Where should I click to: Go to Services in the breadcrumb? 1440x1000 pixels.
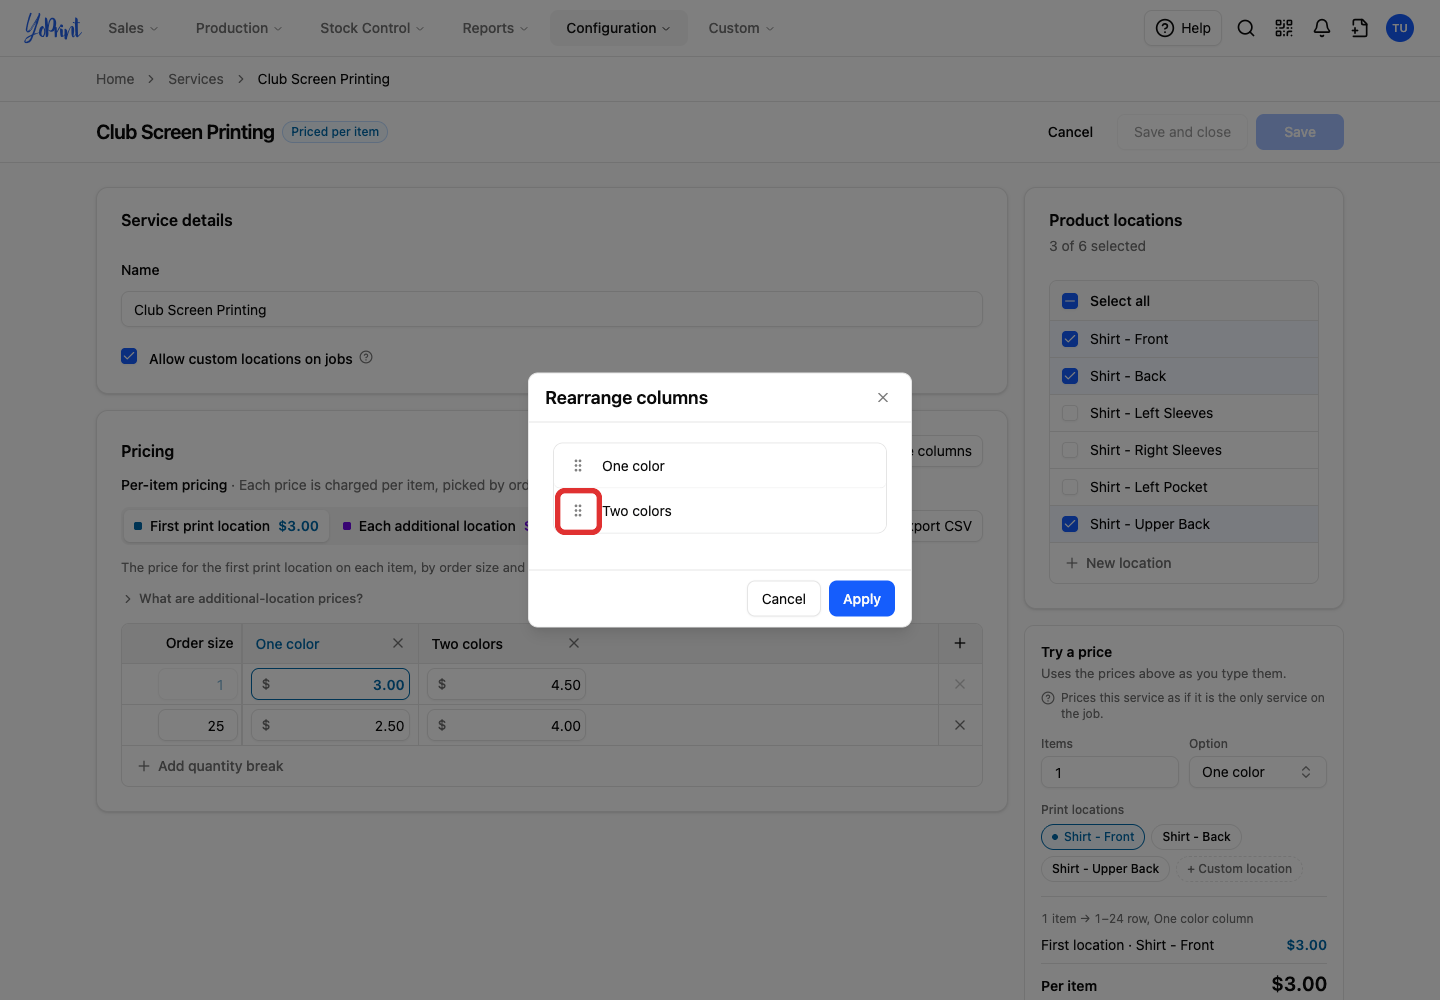196,79
